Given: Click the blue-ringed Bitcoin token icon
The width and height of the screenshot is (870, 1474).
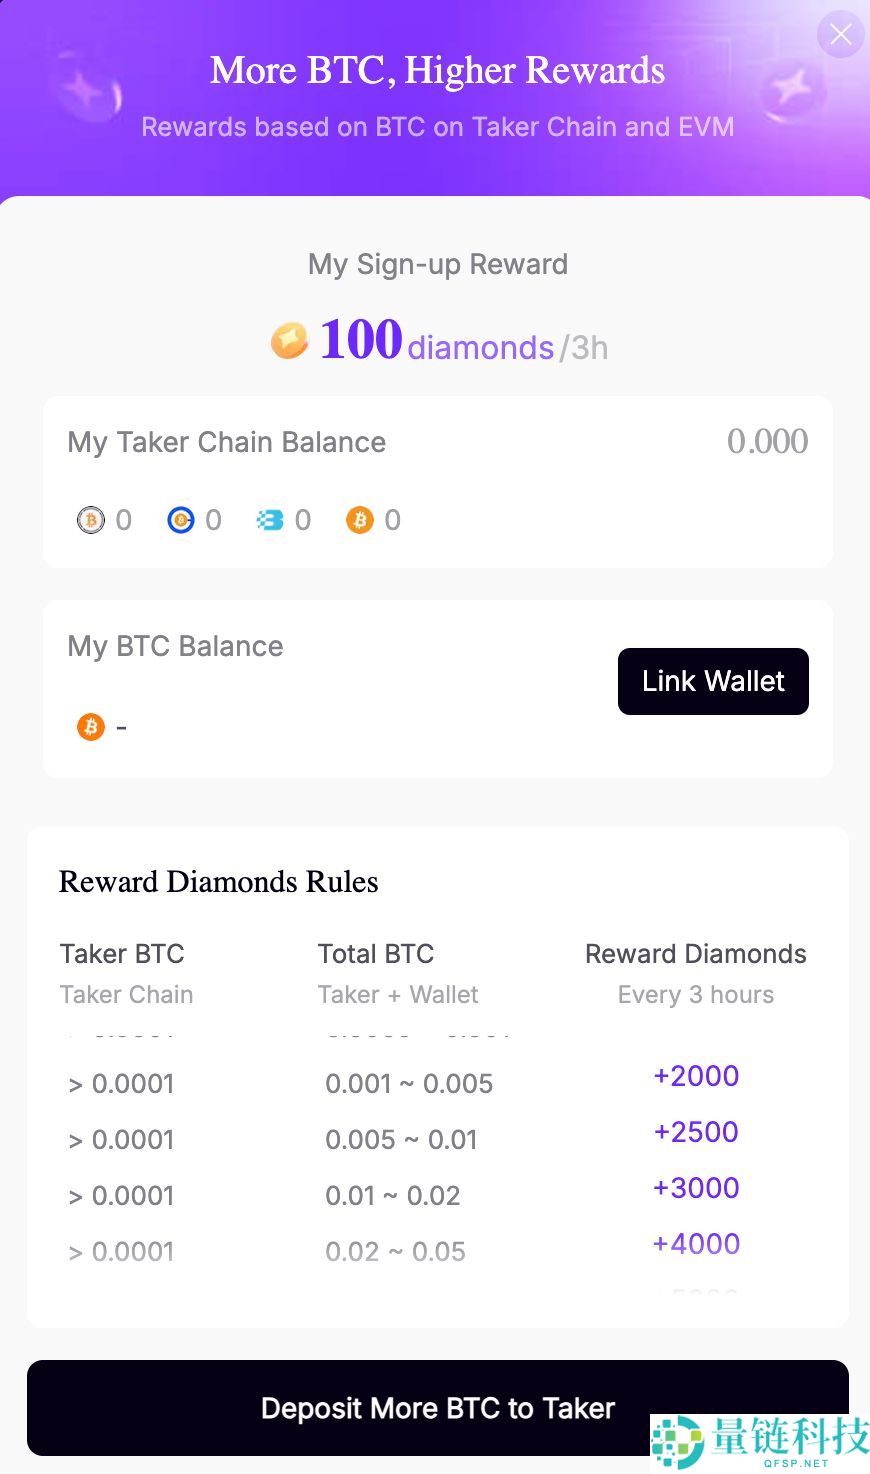Looking at the screenshot, I should (x=180, y=520).
